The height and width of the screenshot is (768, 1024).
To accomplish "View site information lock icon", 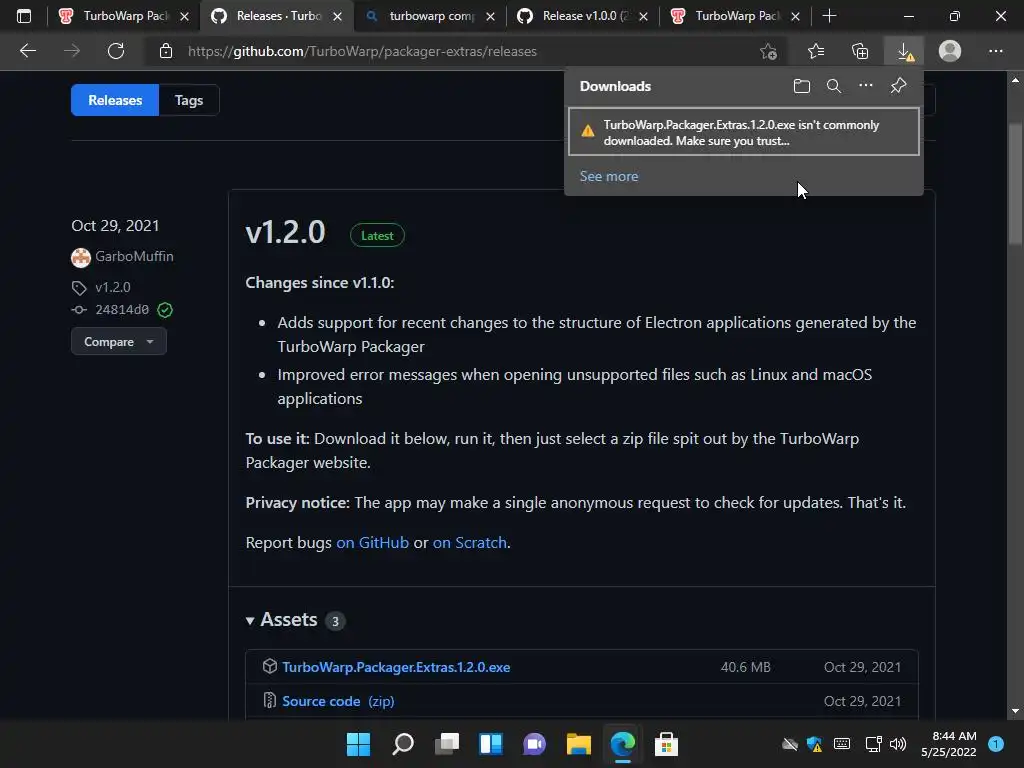I will pos(166,51).
